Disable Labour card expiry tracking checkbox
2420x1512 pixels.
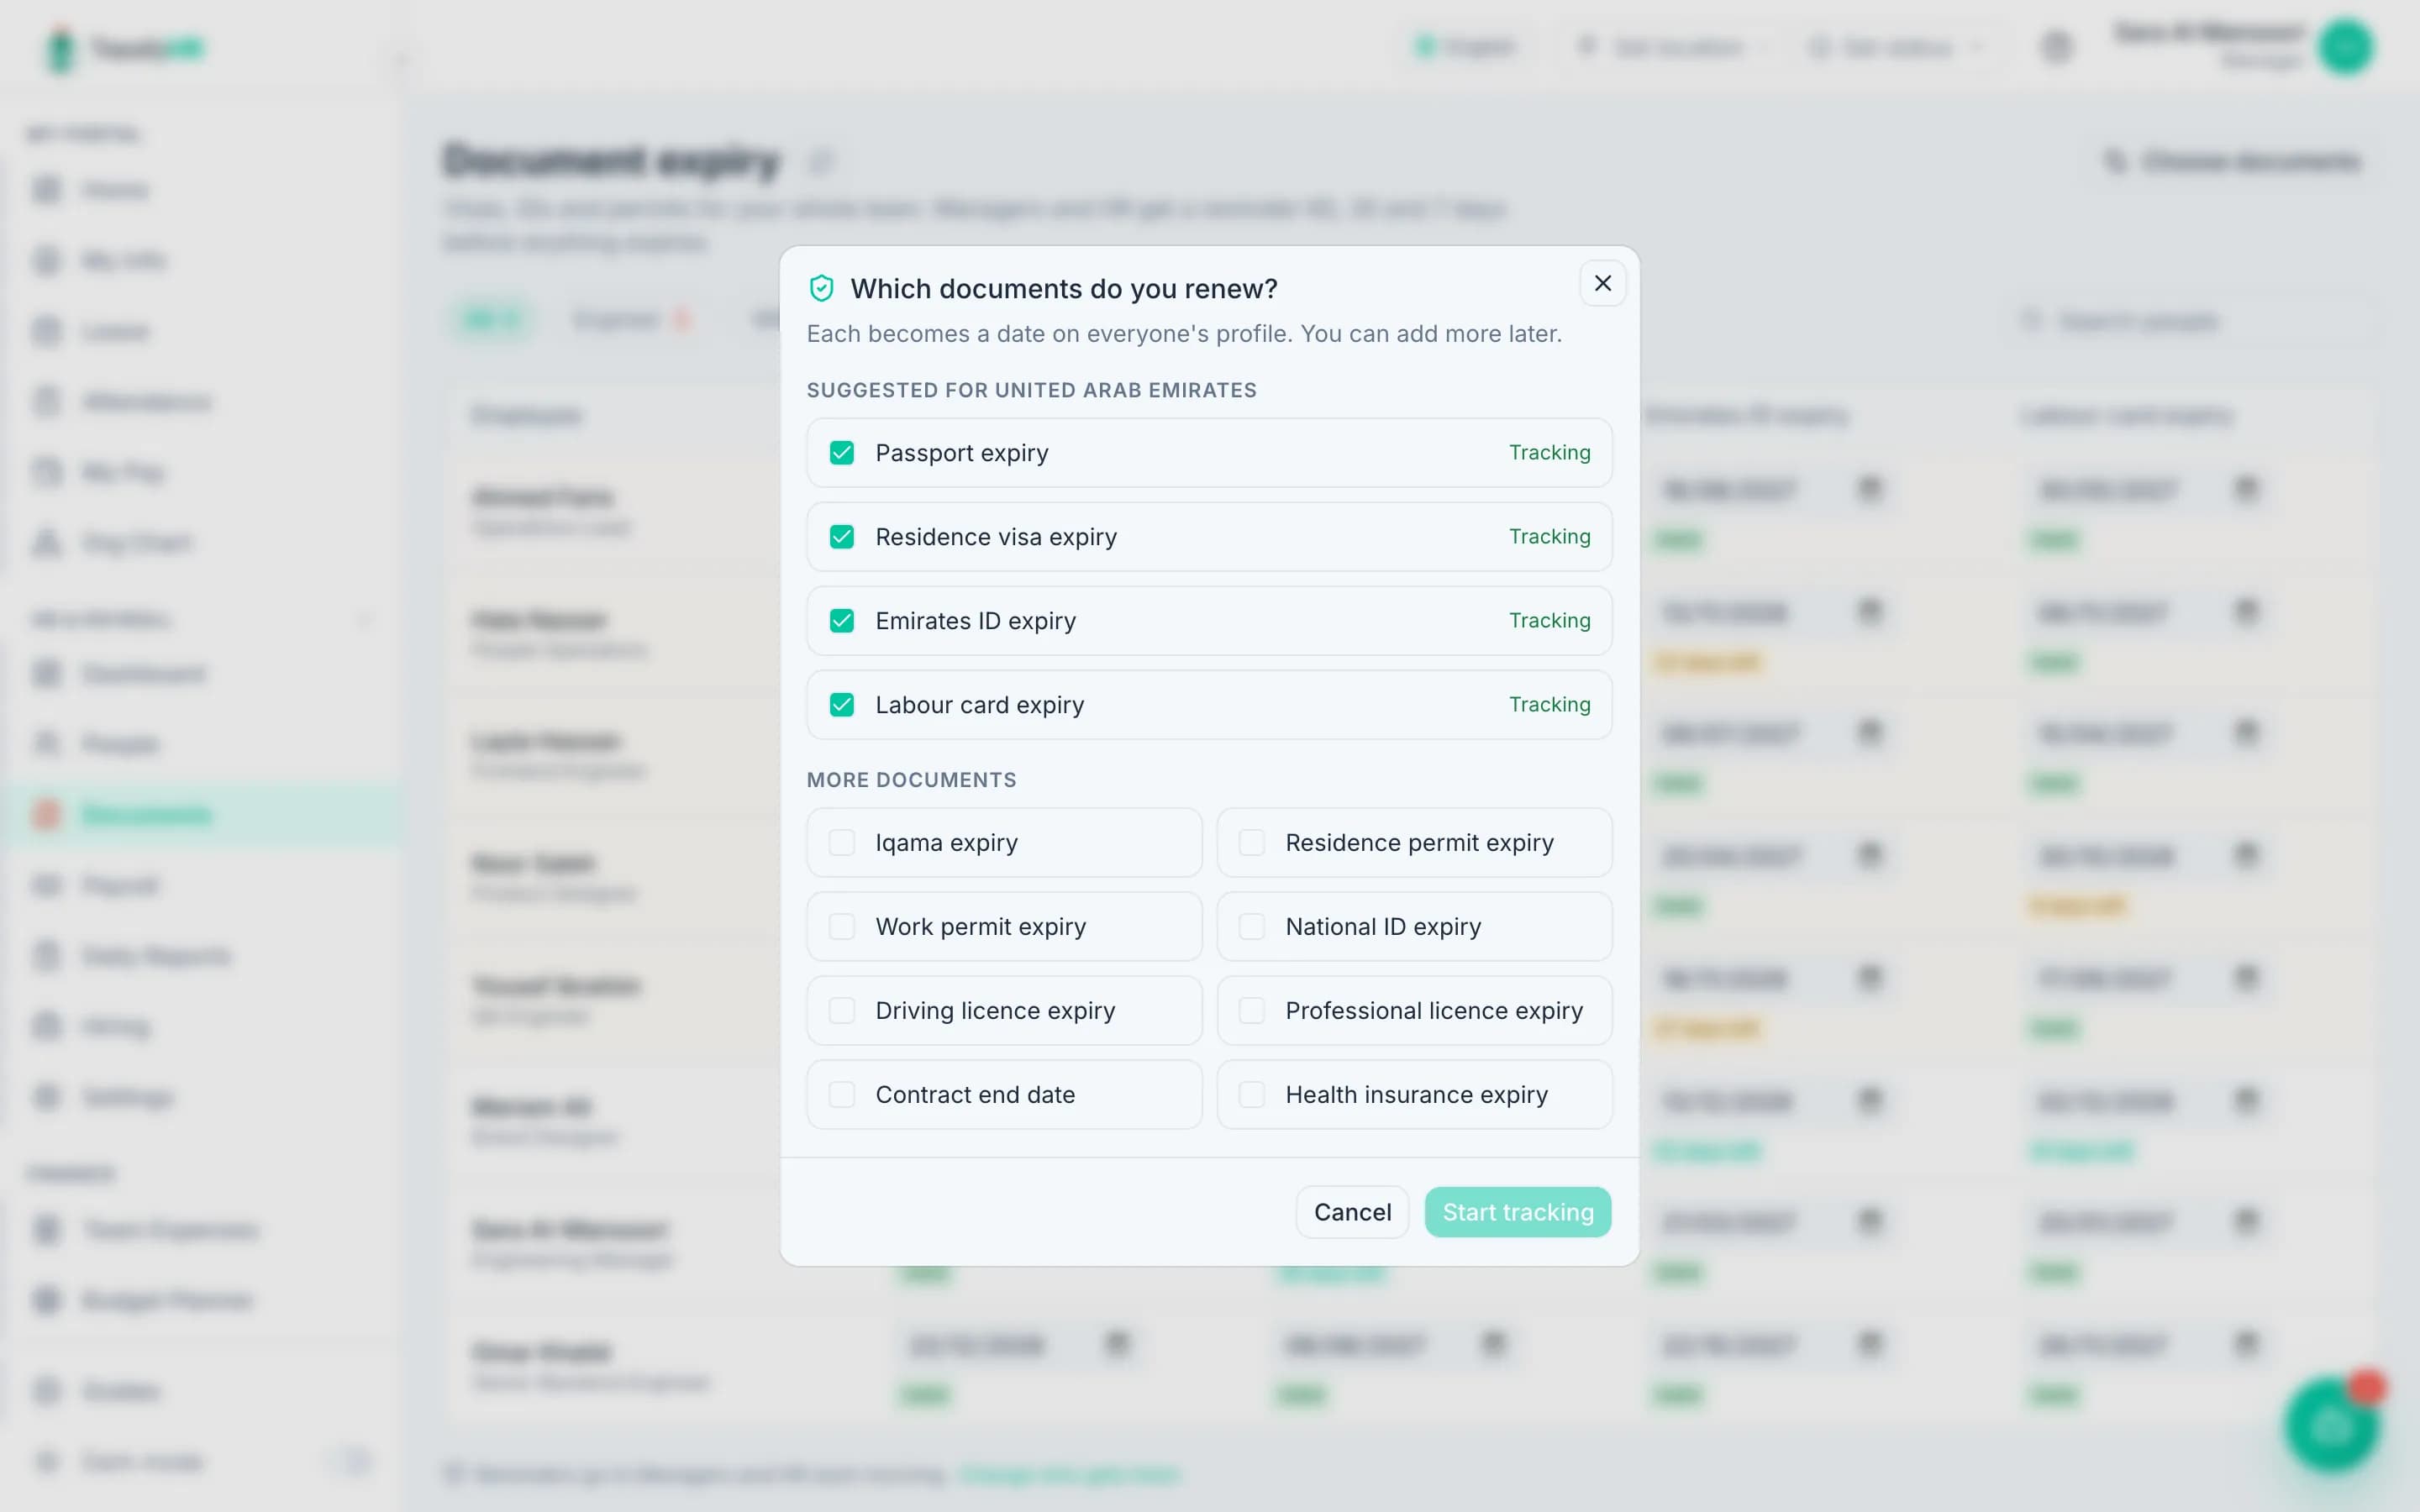[x=842, y=705]
